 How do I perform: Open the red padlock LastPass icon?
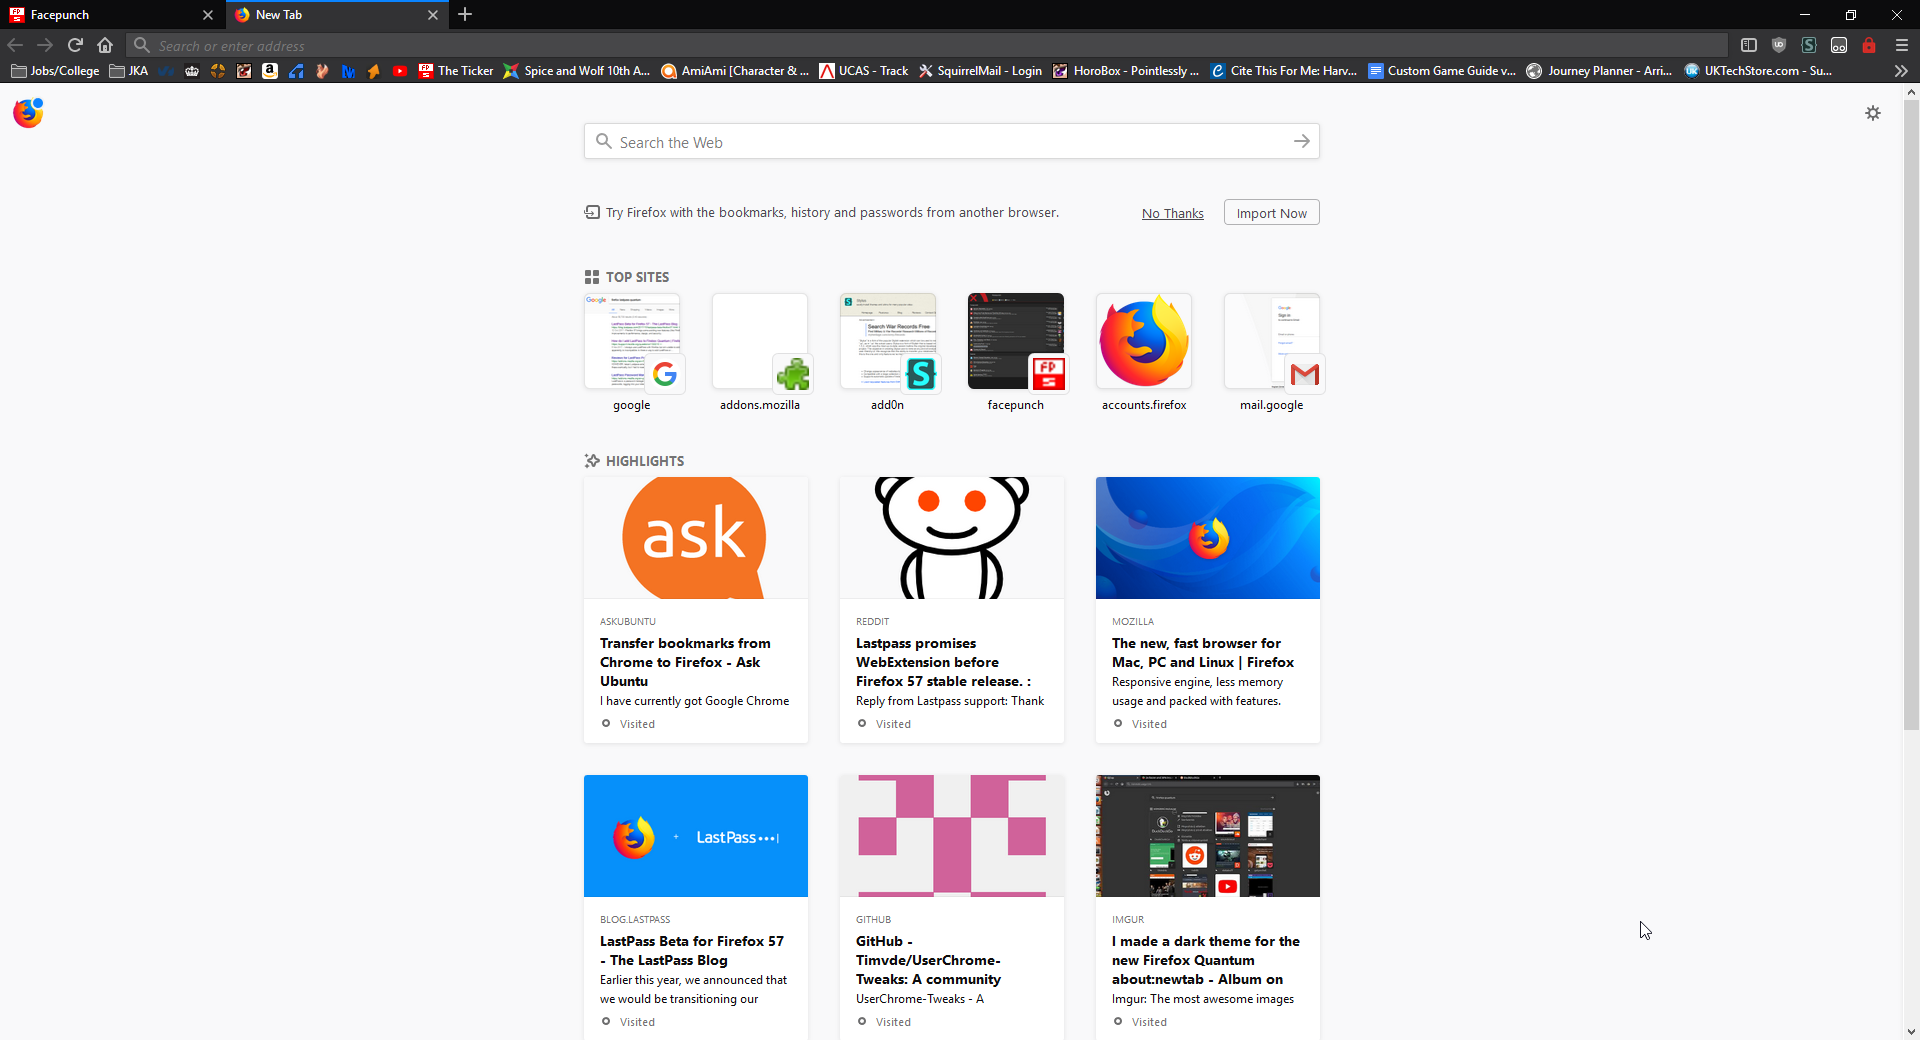tap(1869, 45)
